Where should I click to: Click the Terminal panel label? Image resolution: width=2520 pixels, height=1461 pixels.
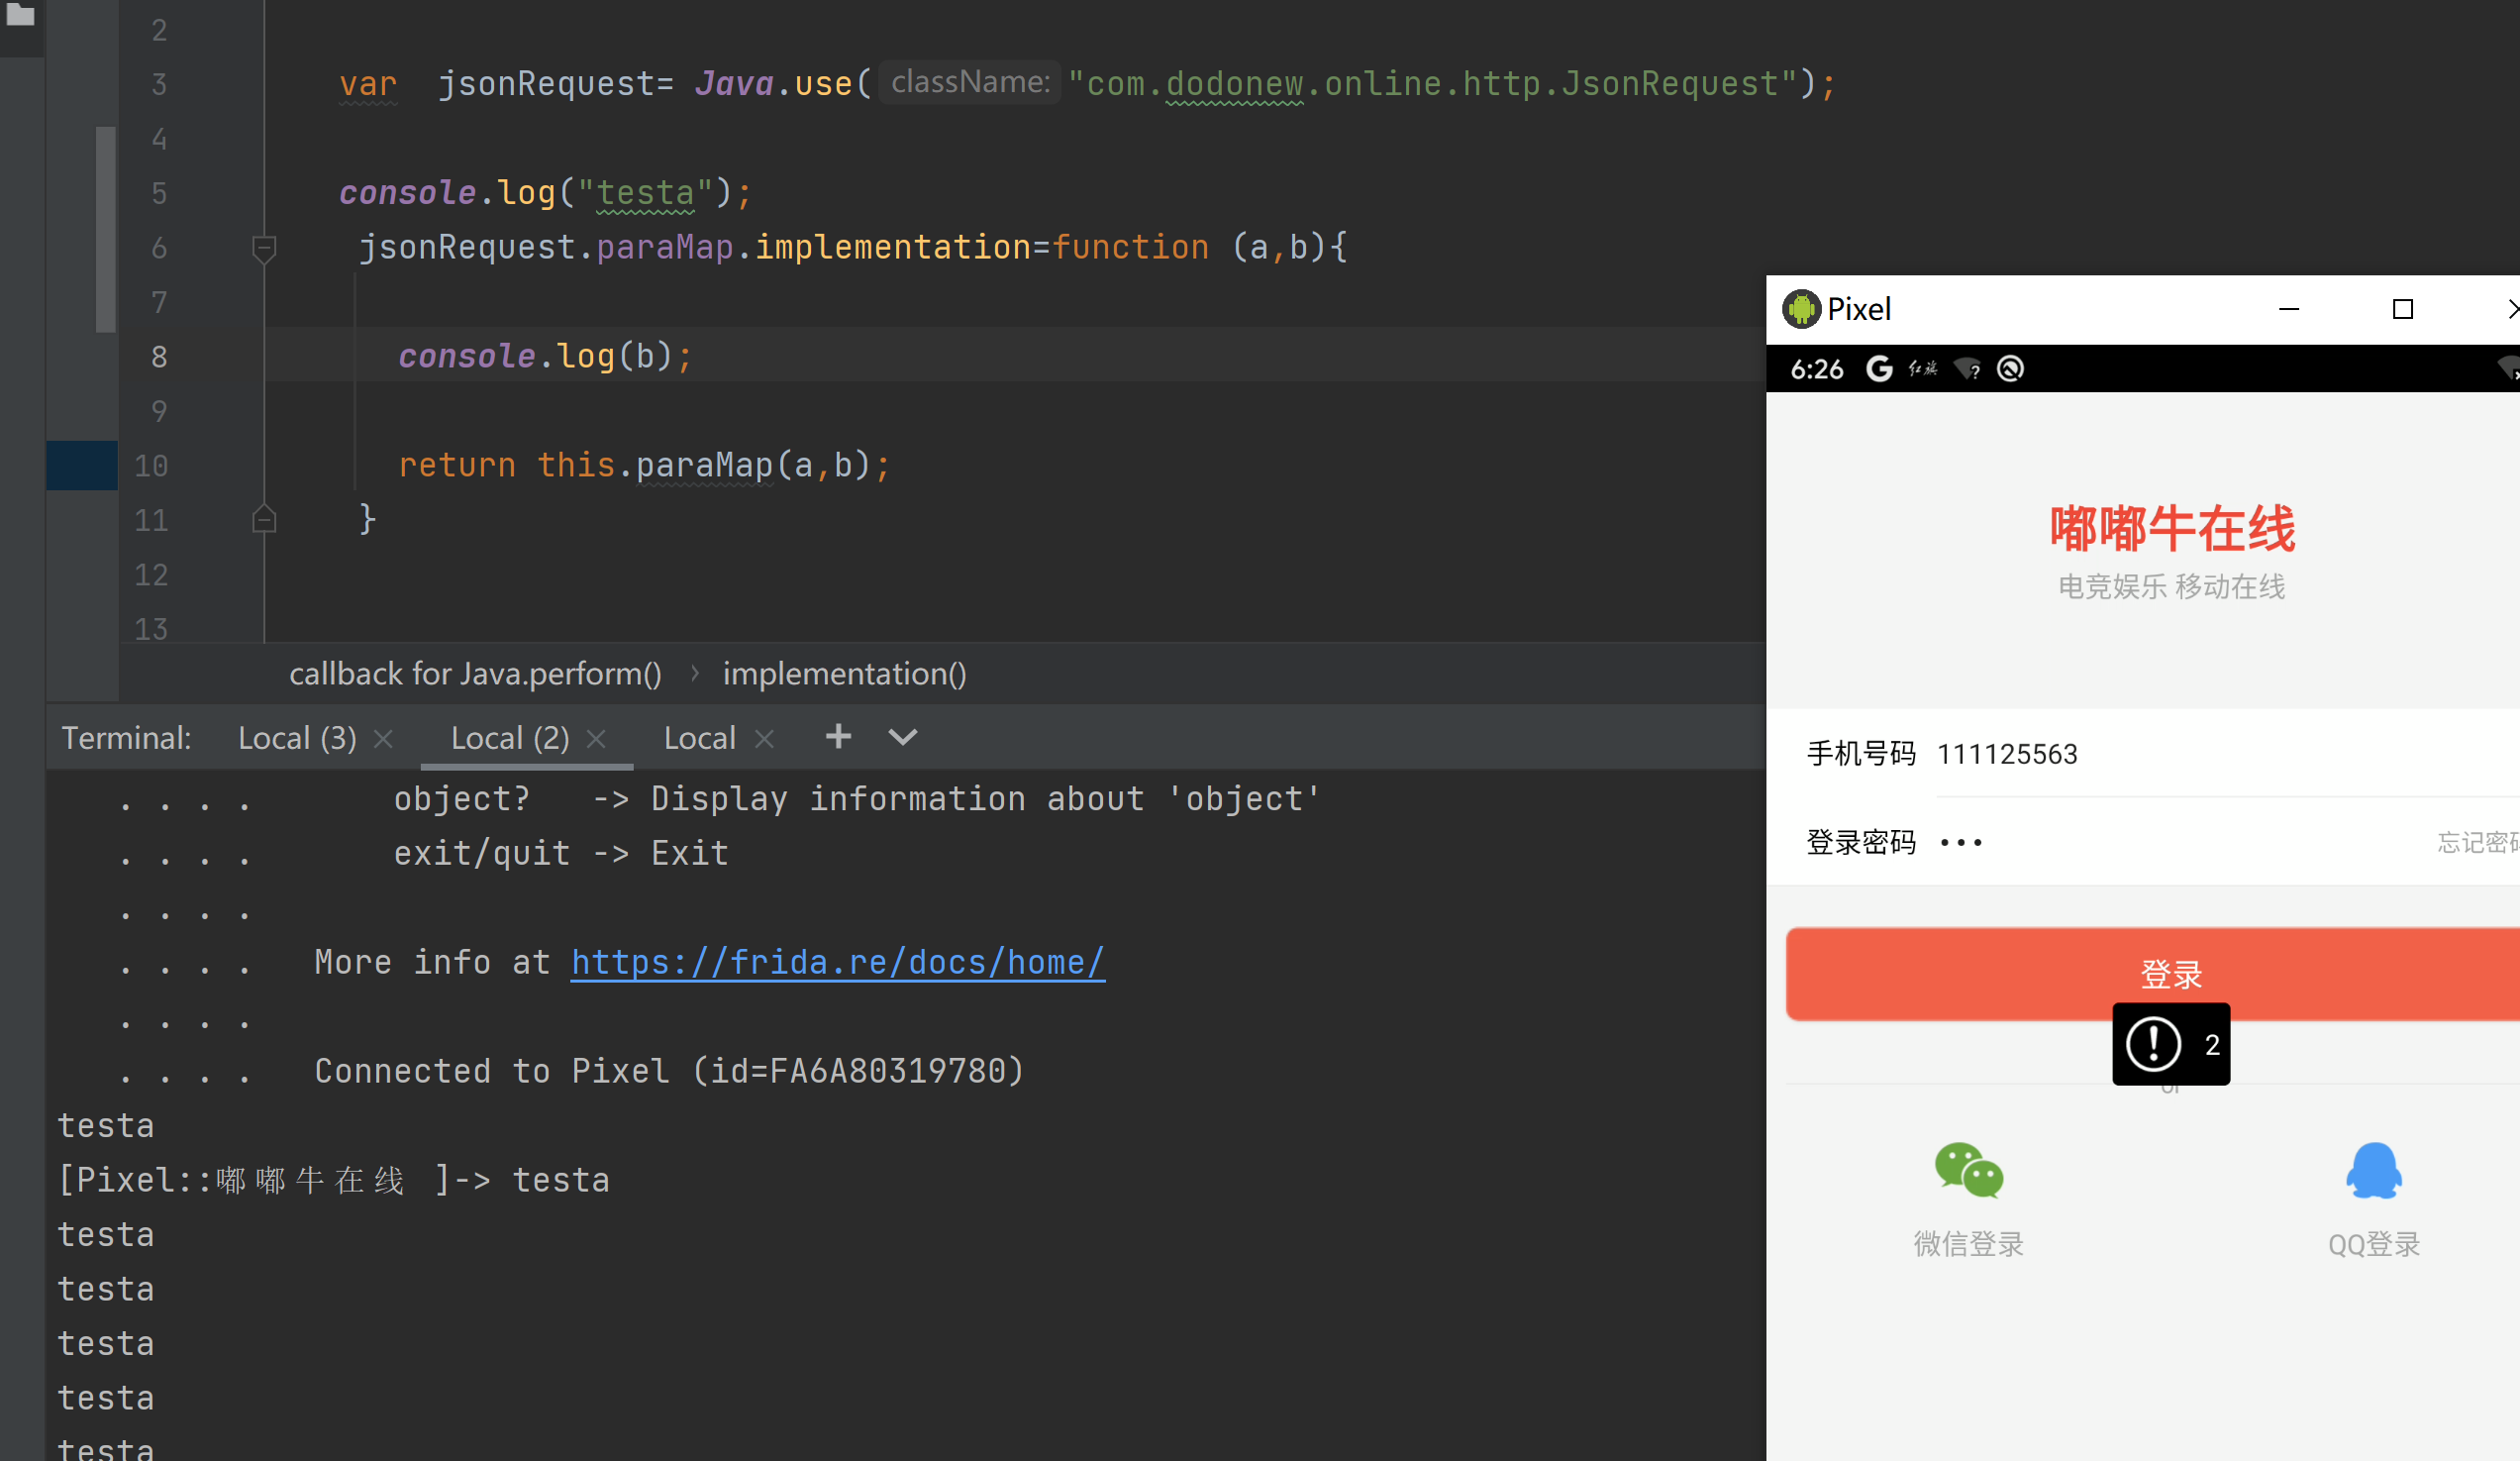(126, 738)
